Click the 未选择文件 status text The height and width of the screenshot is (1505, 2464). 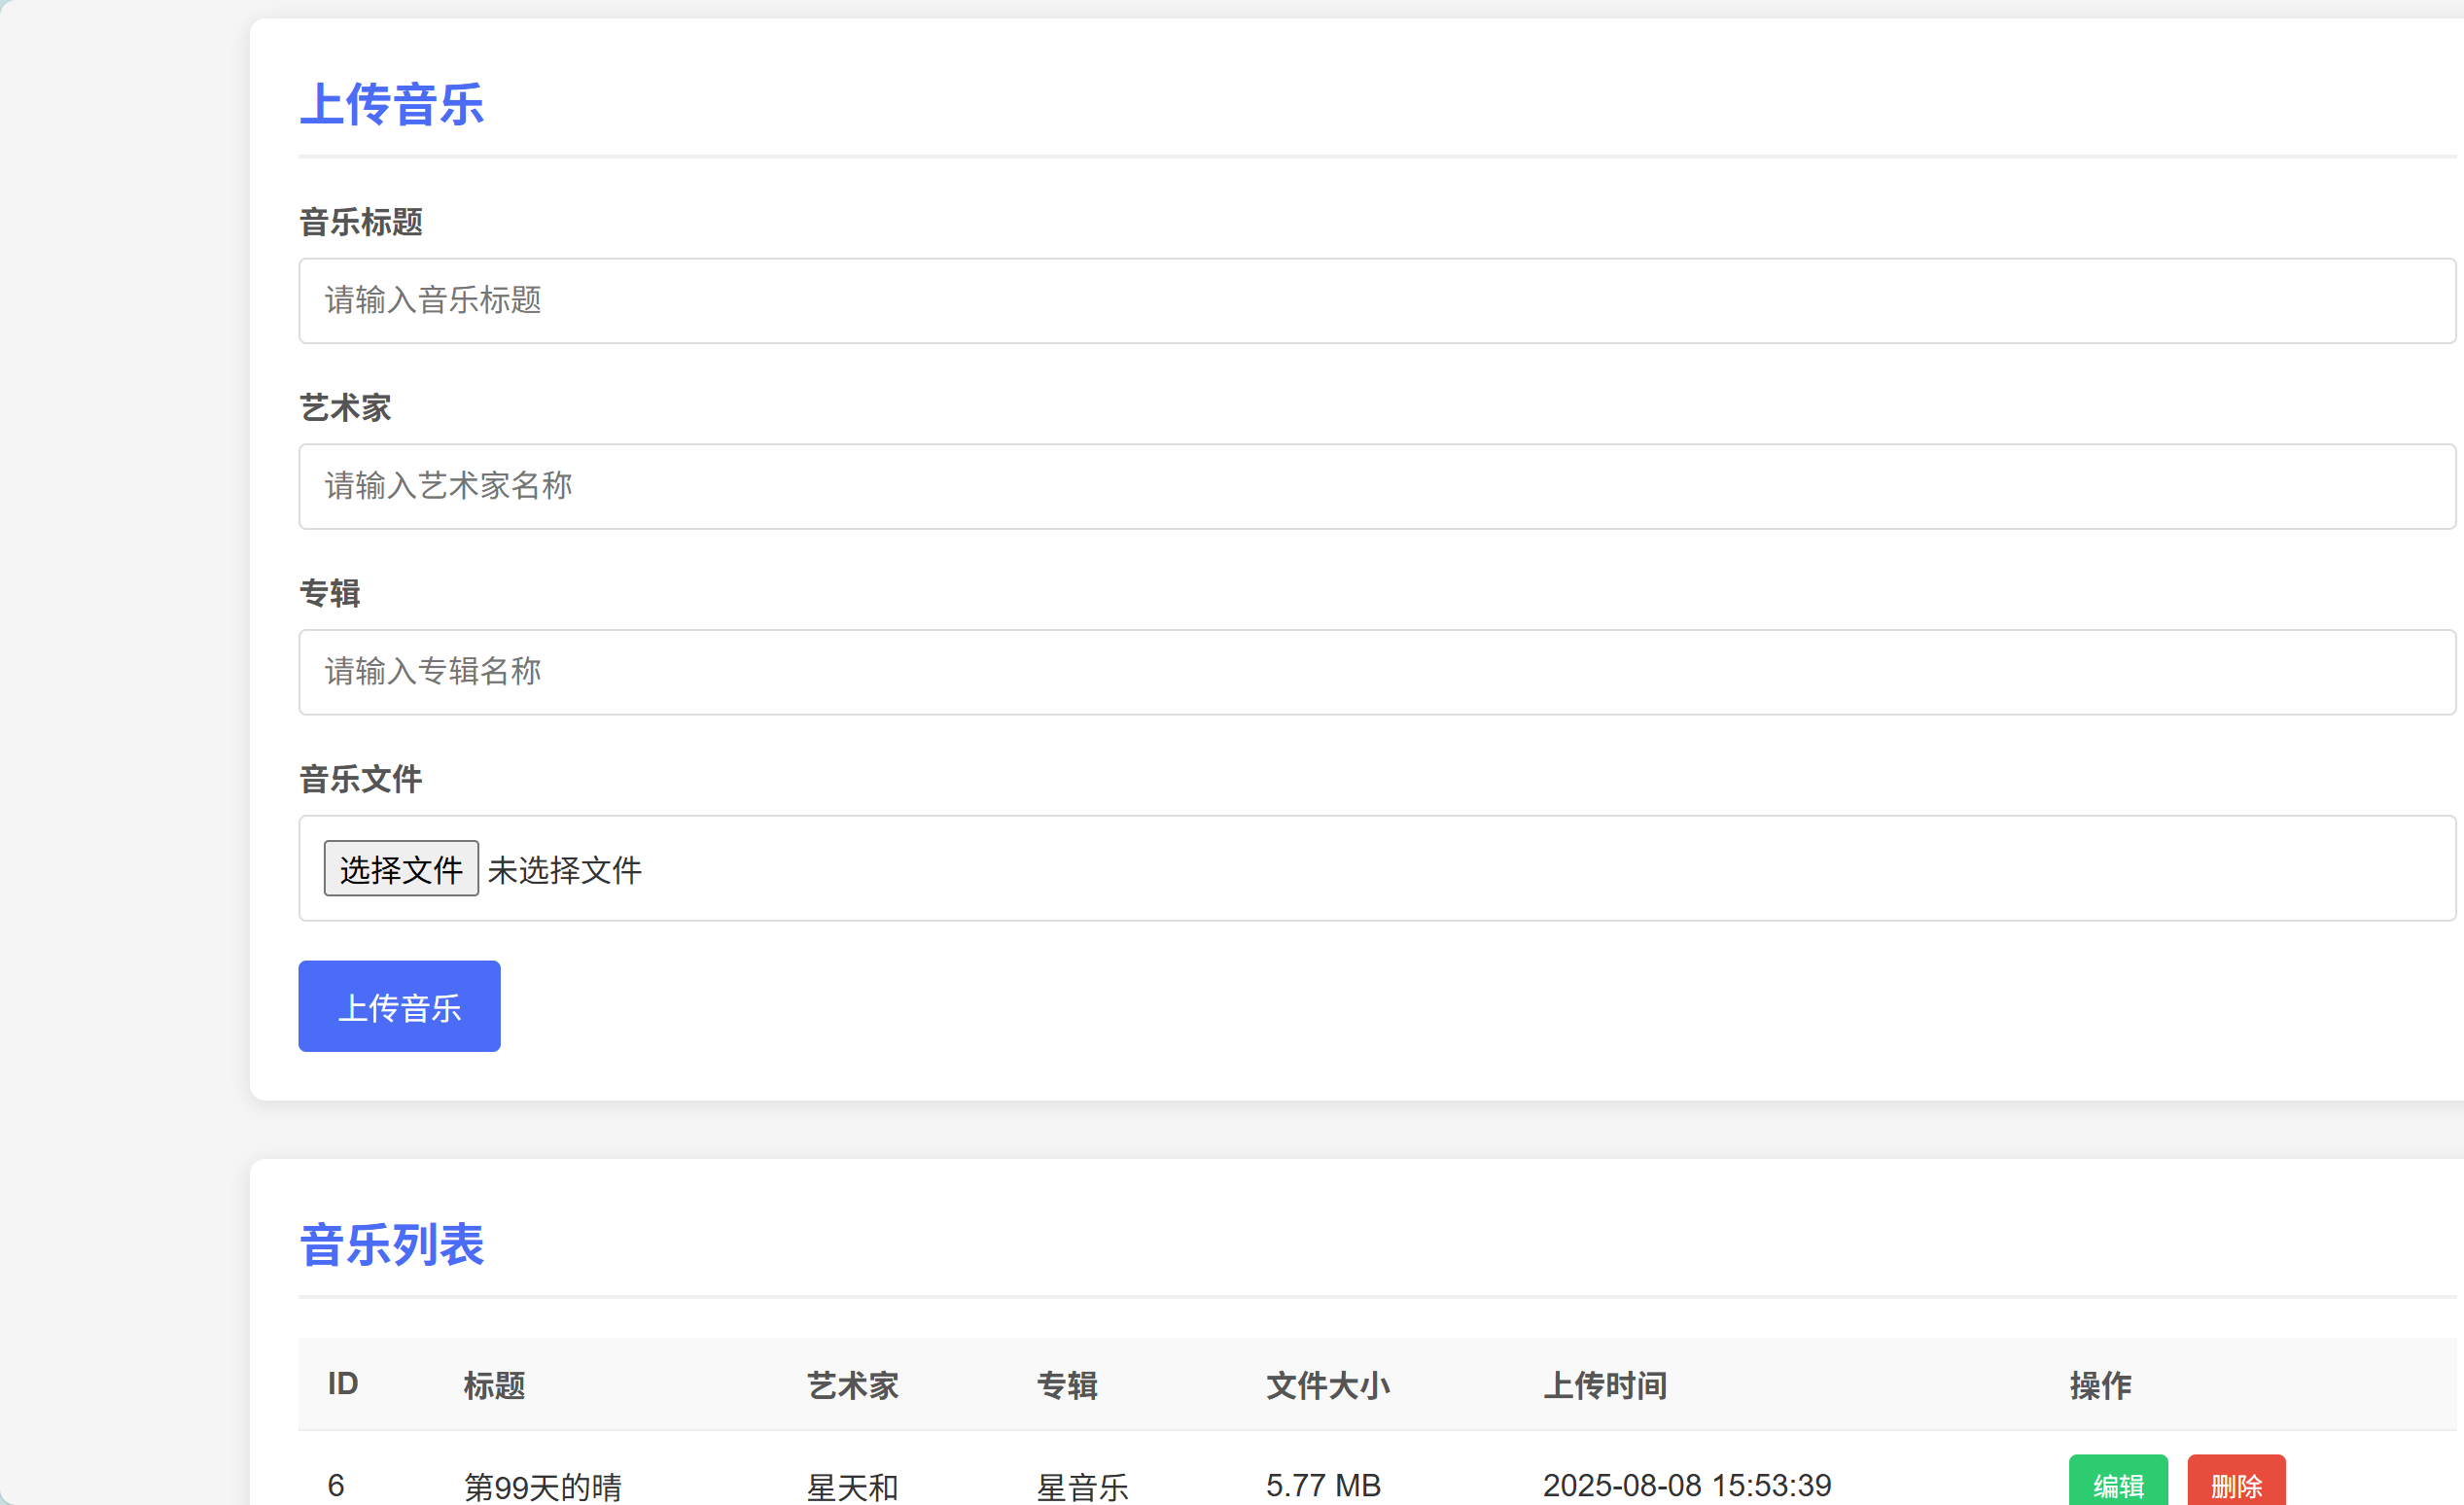564,870
